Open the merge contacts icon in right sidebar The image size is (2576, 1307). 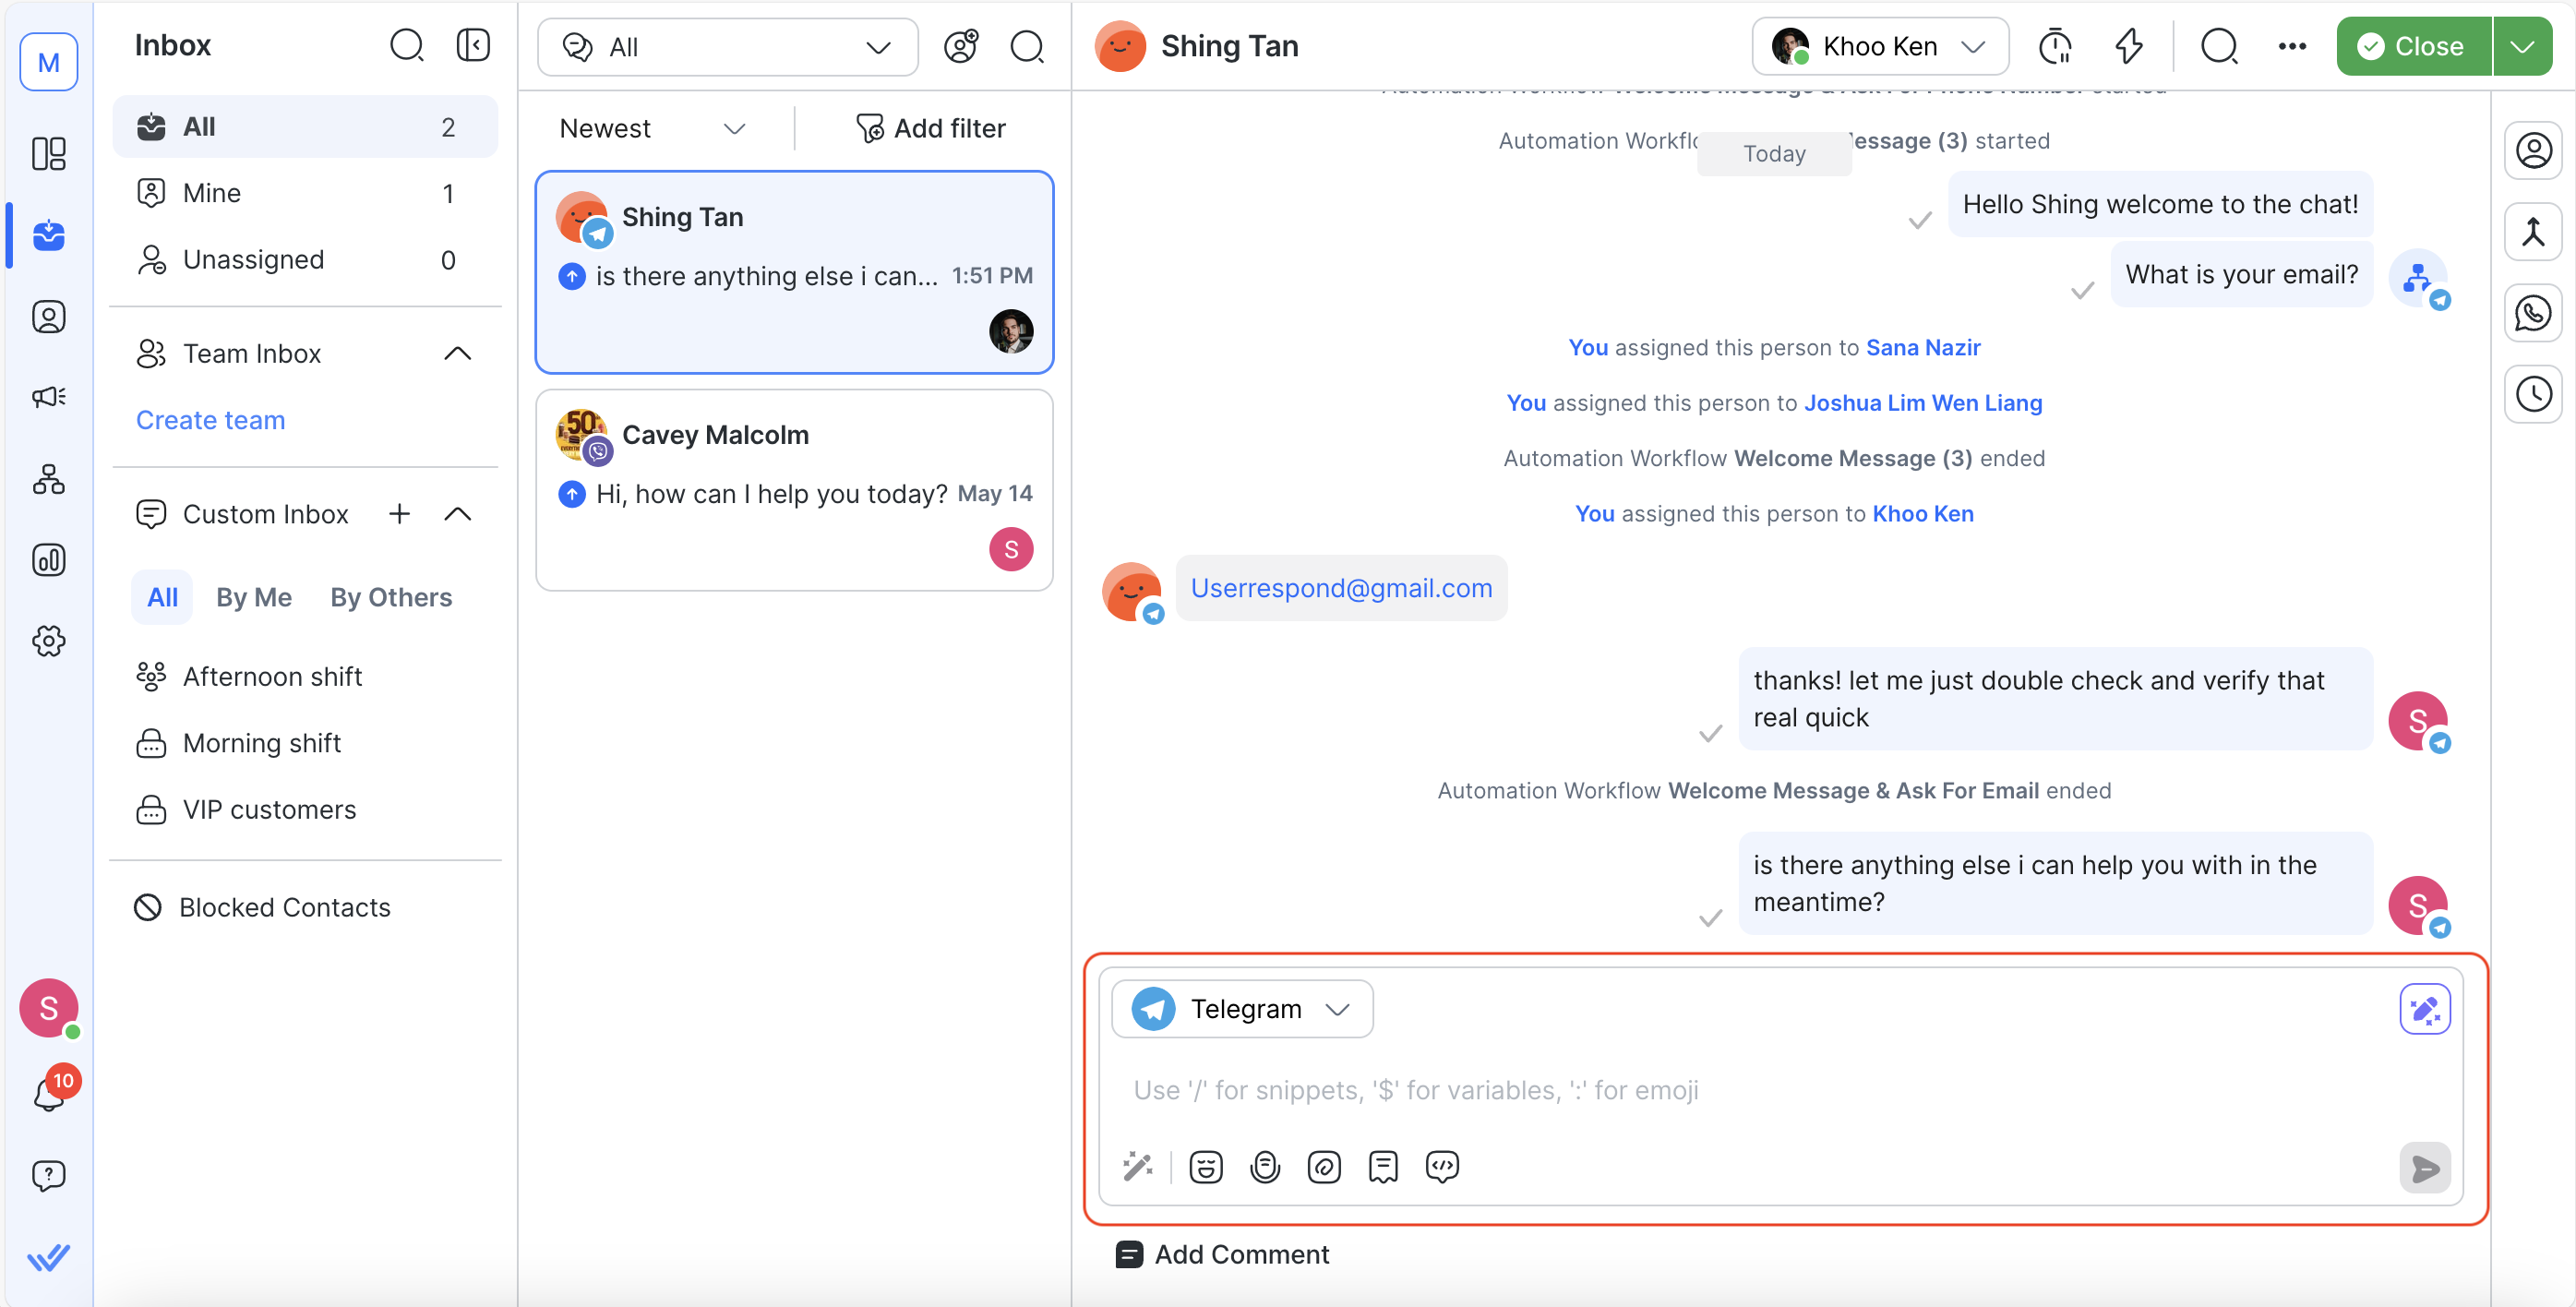[2532, 232]
